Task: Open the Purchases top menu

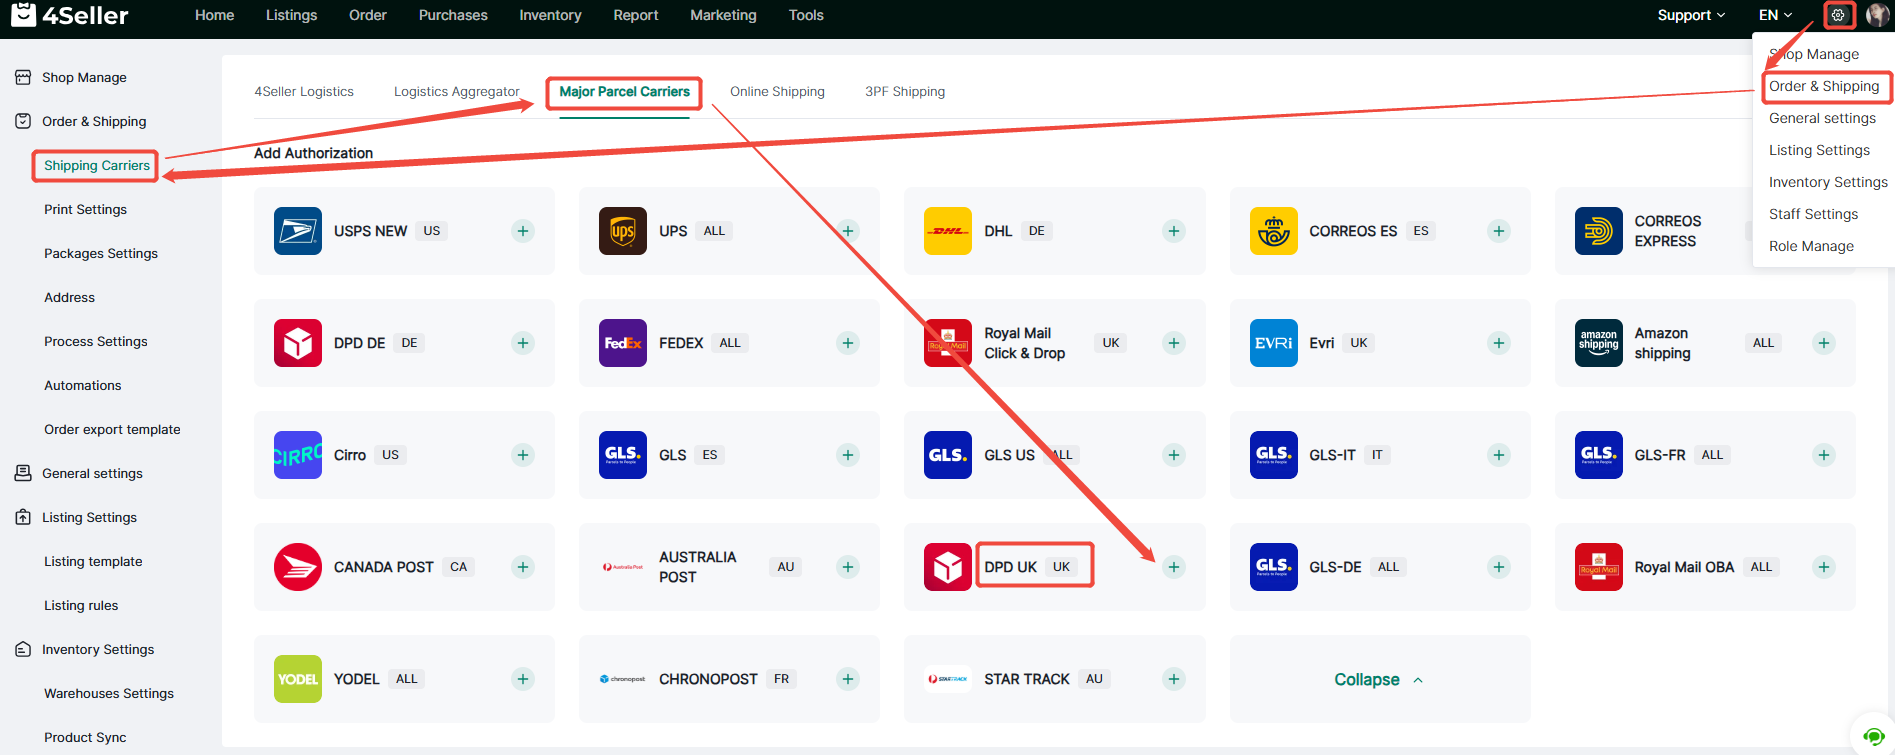Action: [x=453, y=15]
